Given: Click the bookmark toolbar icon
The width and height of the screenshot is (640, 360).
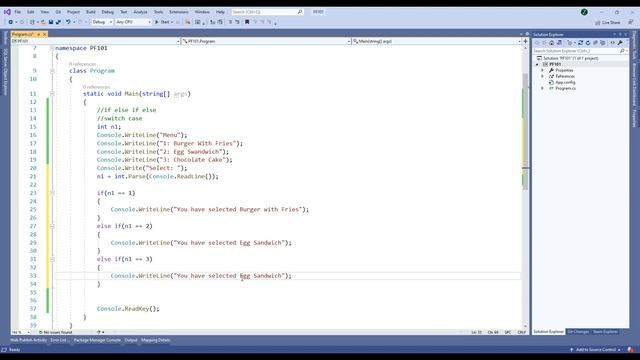Looking at the screenshot, I should click(247, 22).
